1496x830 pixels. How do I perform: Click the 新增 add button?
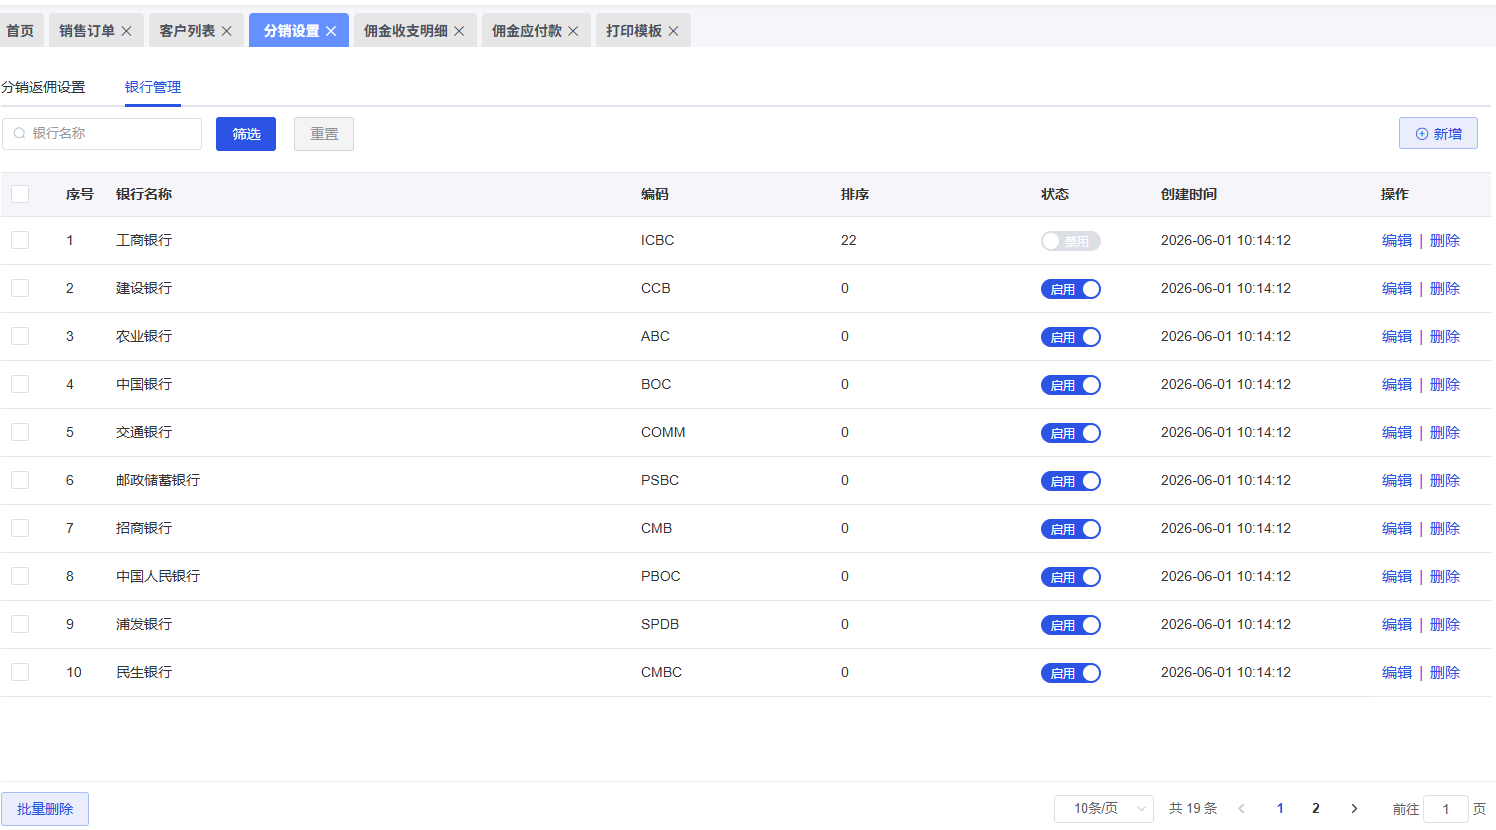point(1438,134)
